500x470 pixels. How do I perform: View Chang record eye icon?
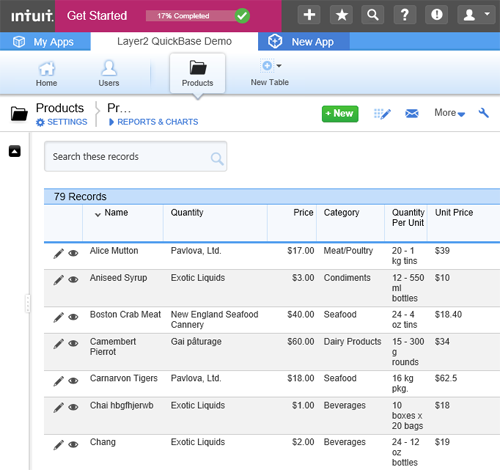(x=73, y=444)
